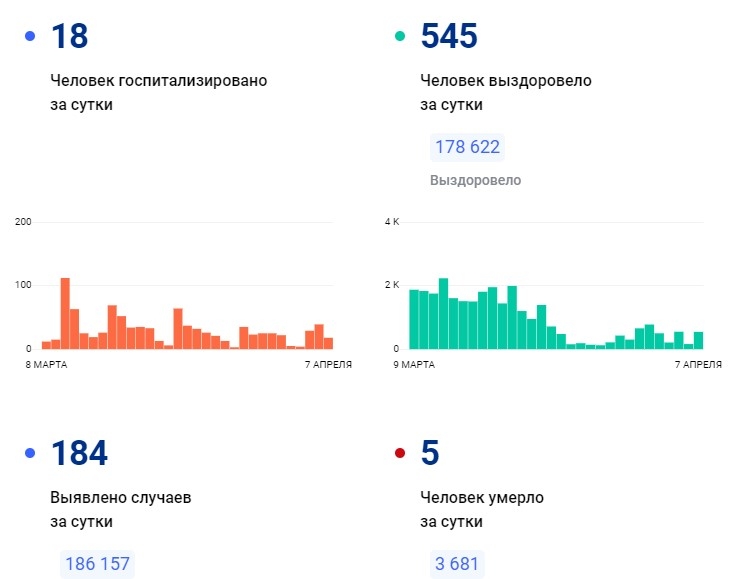Click the 8 МАРТА axis label
751x579 pixels.
[47, 365]
